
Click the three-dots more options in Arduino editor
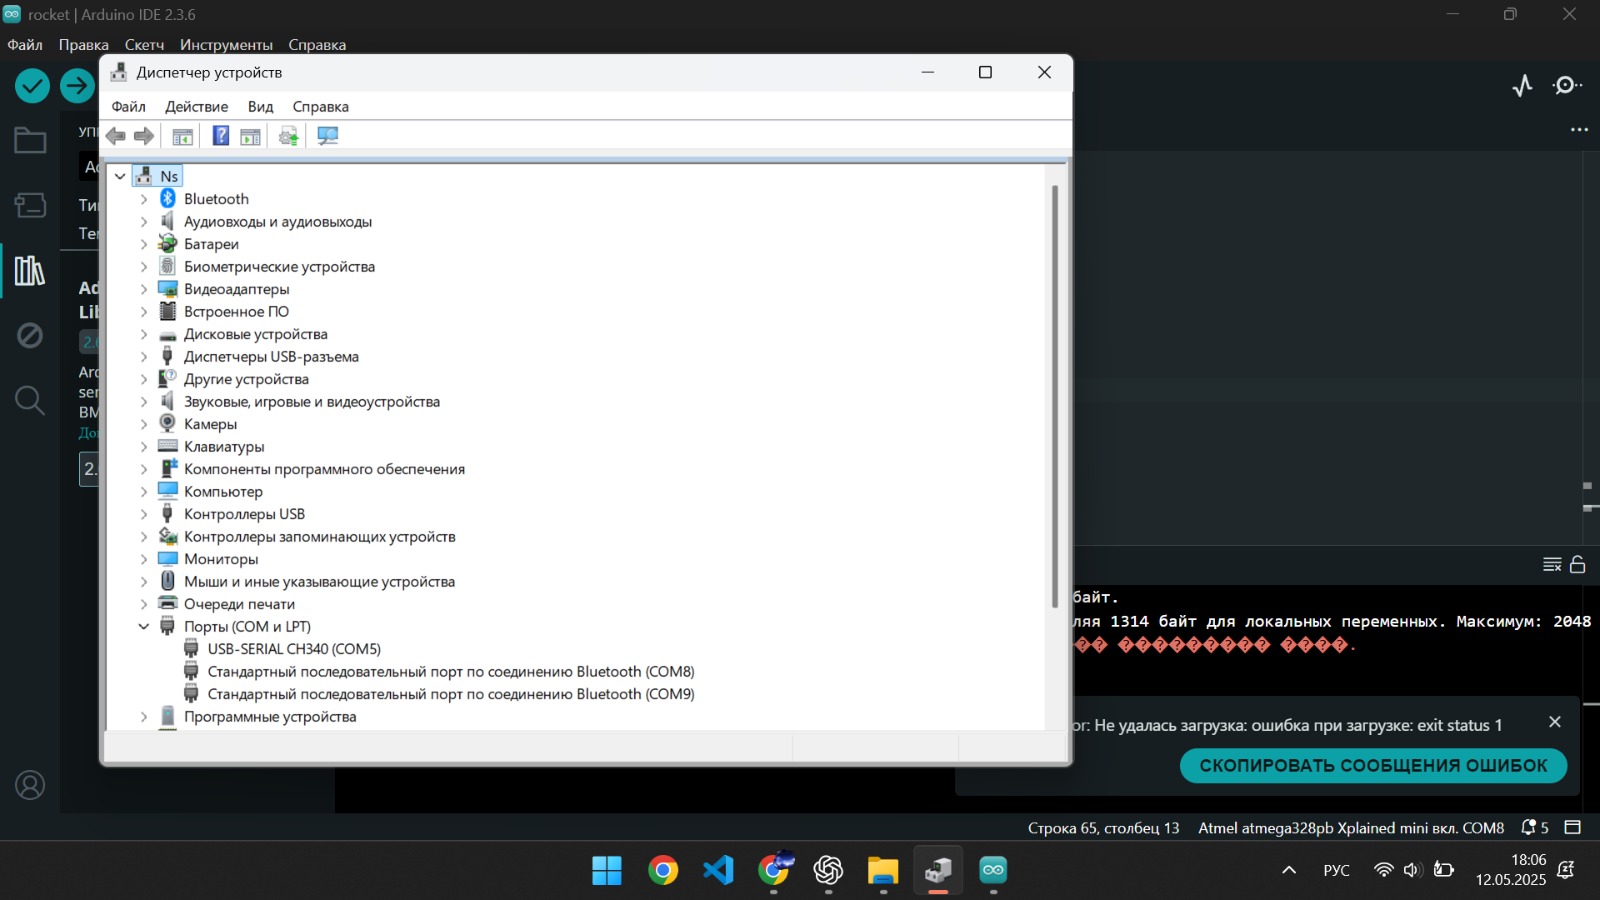tap(1580, 130)
